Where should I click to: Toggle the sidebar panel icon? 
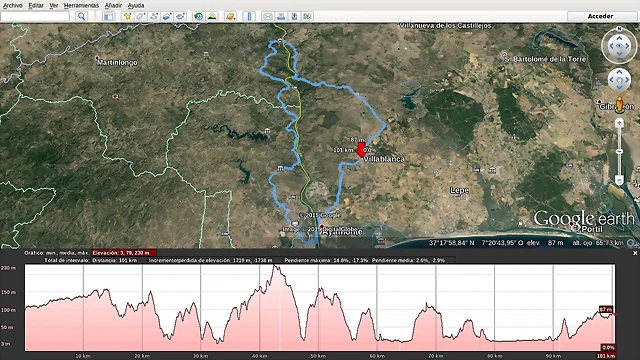pyautogui.click(x=109, y=16)
